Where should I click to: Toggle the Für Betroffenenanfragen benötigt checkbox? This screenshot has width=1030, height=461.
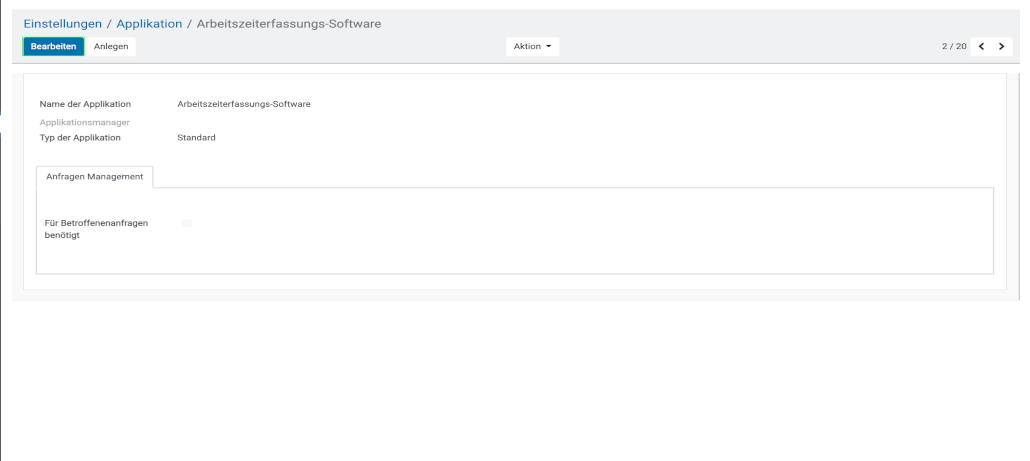(187, 223)
